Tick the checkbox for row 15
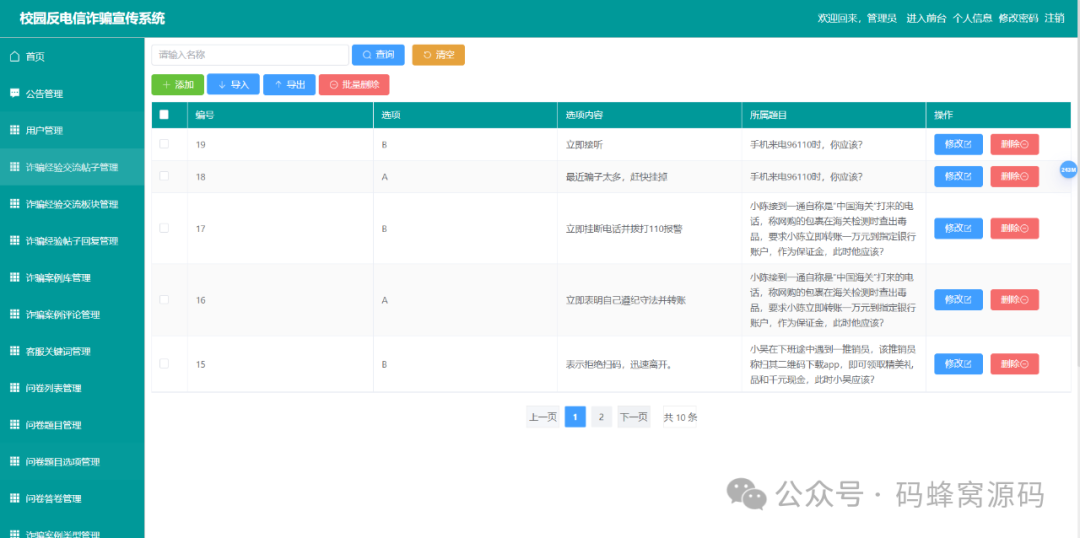The image size is (1080, 538). click(164, 364)
